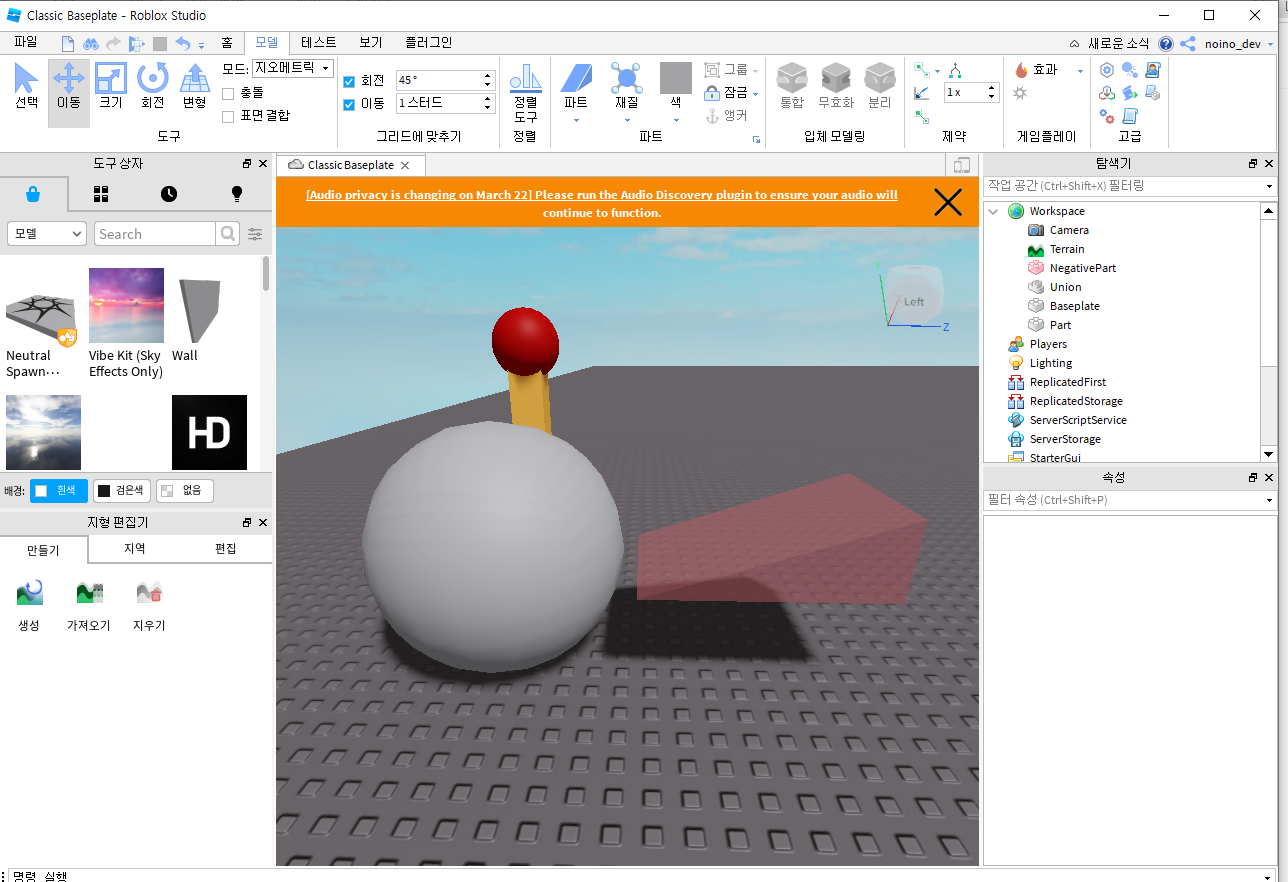The width and height of the screenshot is (1288, 882).
Task: Click the Vibe Kit sky thumbnail
Action: pyautogui.click(x=126, y=305)
